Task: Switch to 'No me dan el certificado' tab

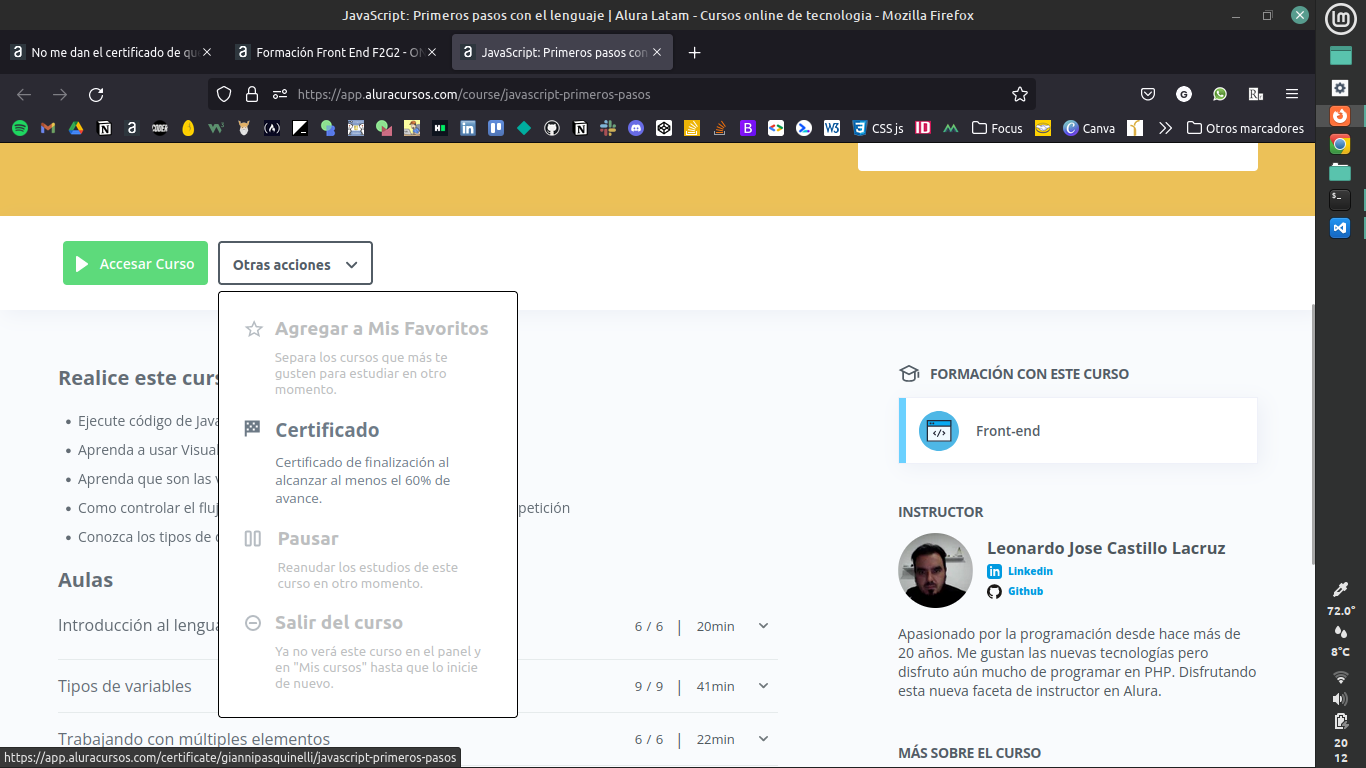Action: (112, 52)
